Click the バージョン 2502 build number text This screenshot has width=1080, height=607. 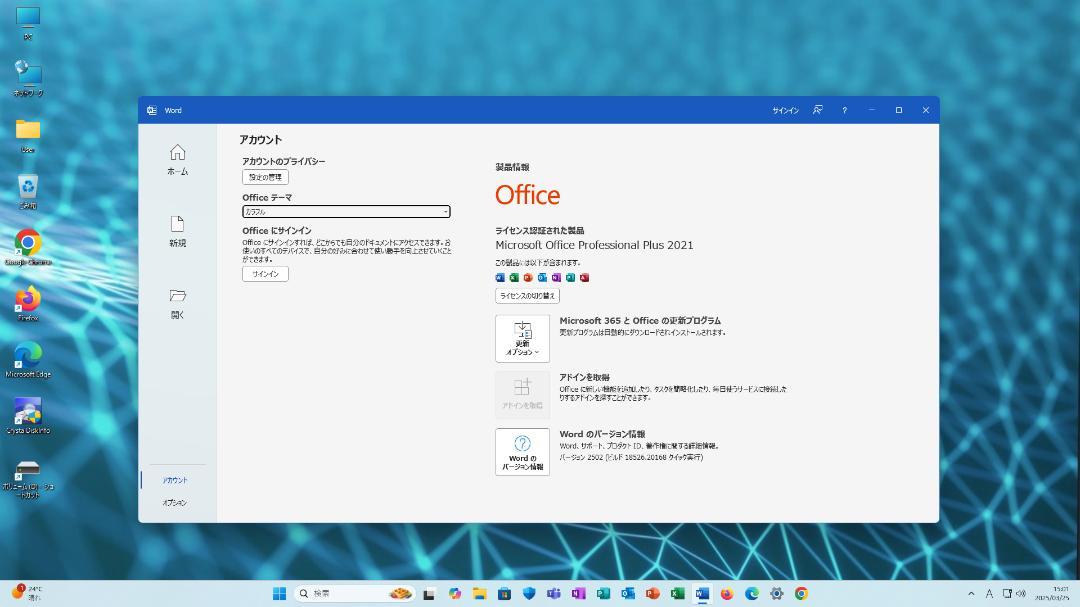pos(631,457)
